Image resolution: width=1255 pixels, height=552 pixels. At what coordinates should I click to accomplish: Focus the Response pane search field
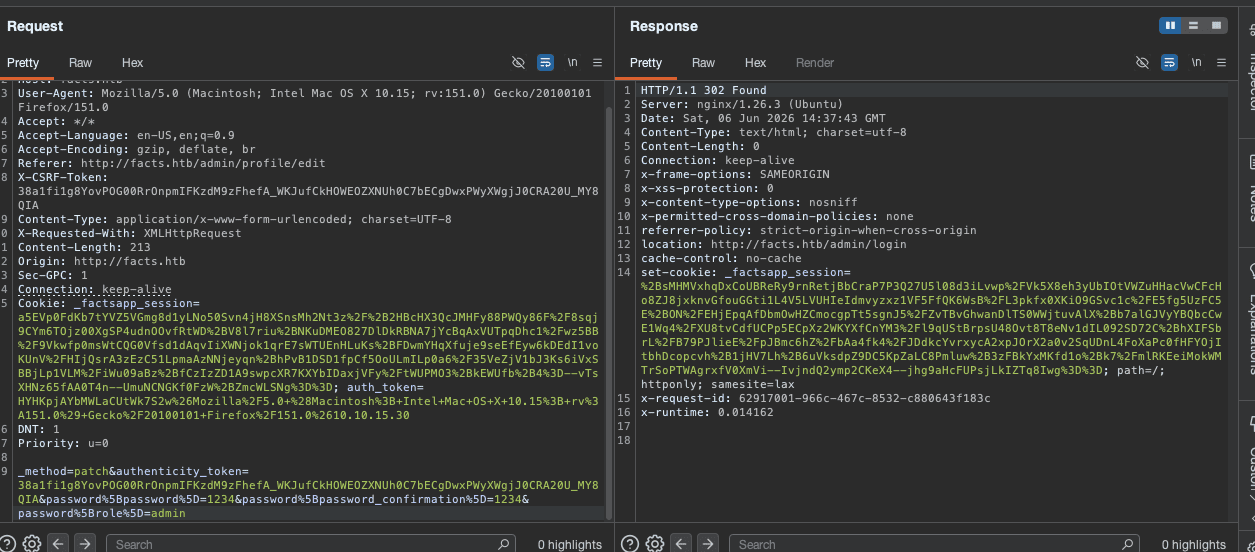pyautogui.click(x=934, y=544)
